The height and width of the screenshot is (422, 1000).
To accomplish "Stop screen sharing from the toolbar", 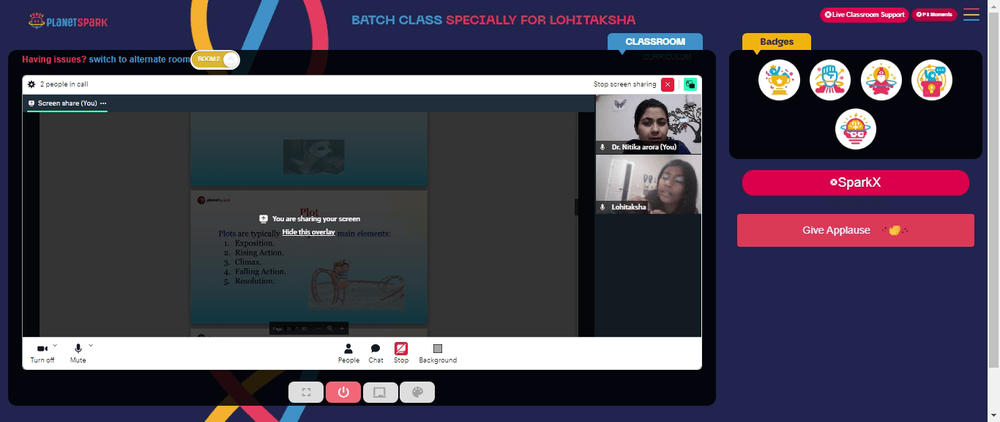I will pos(401,353).
